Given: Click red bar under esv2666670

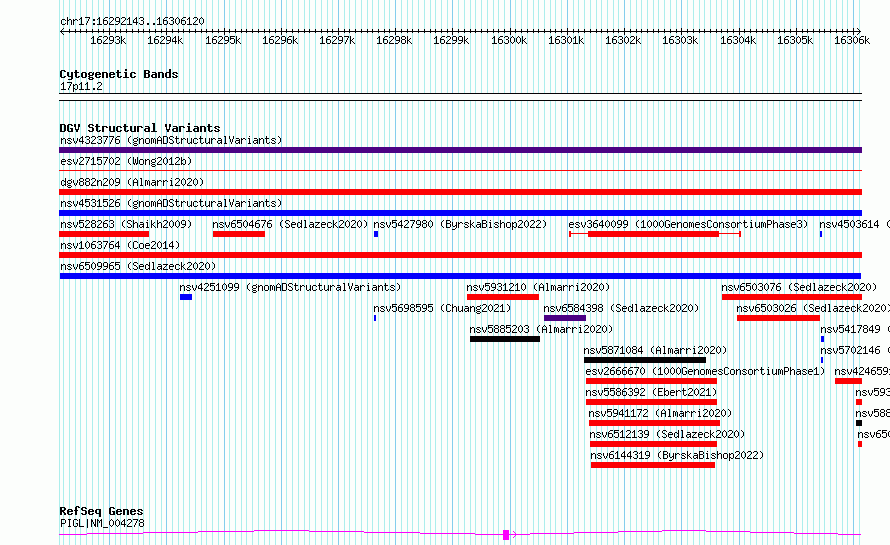Looking at the screenshot, I should [651, 381].
